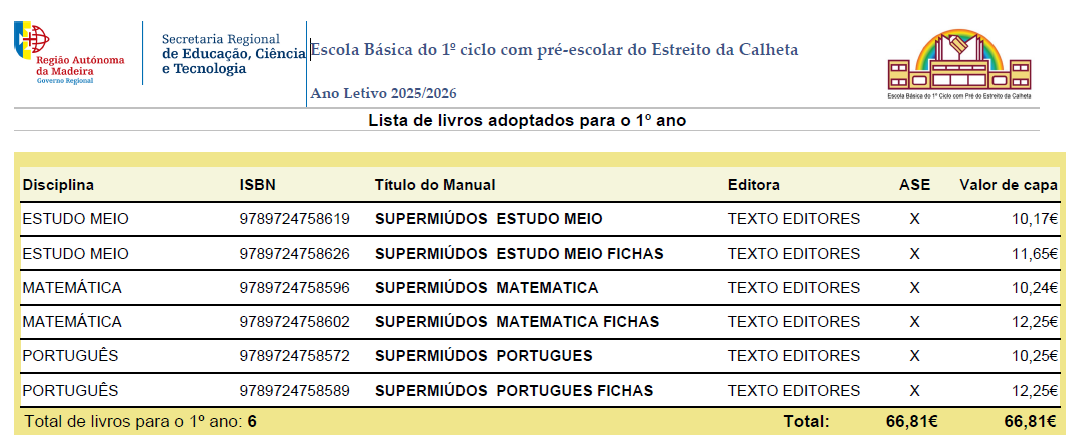Click ISBN 9789724758619 in first row
This screenshot has width=1085, height=448.
point(295,219)
